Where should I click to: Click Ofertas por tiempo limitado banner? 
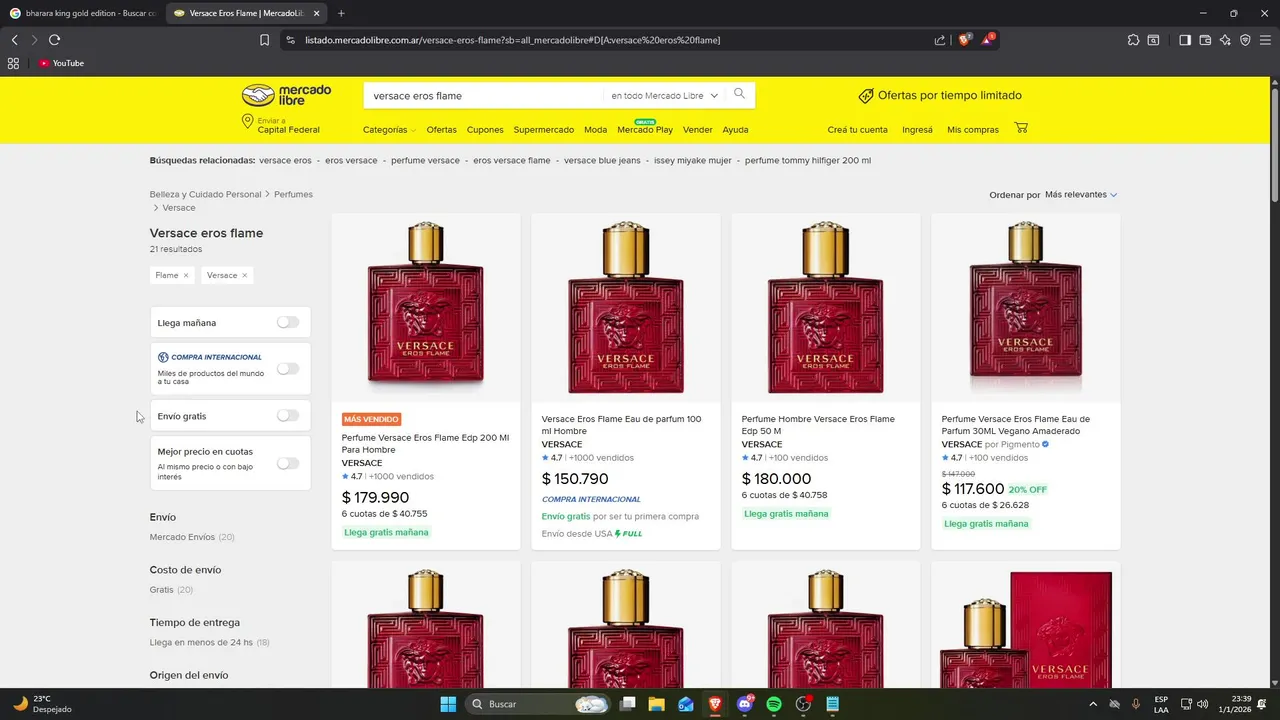pyautogui.click(x=940, y=96)
